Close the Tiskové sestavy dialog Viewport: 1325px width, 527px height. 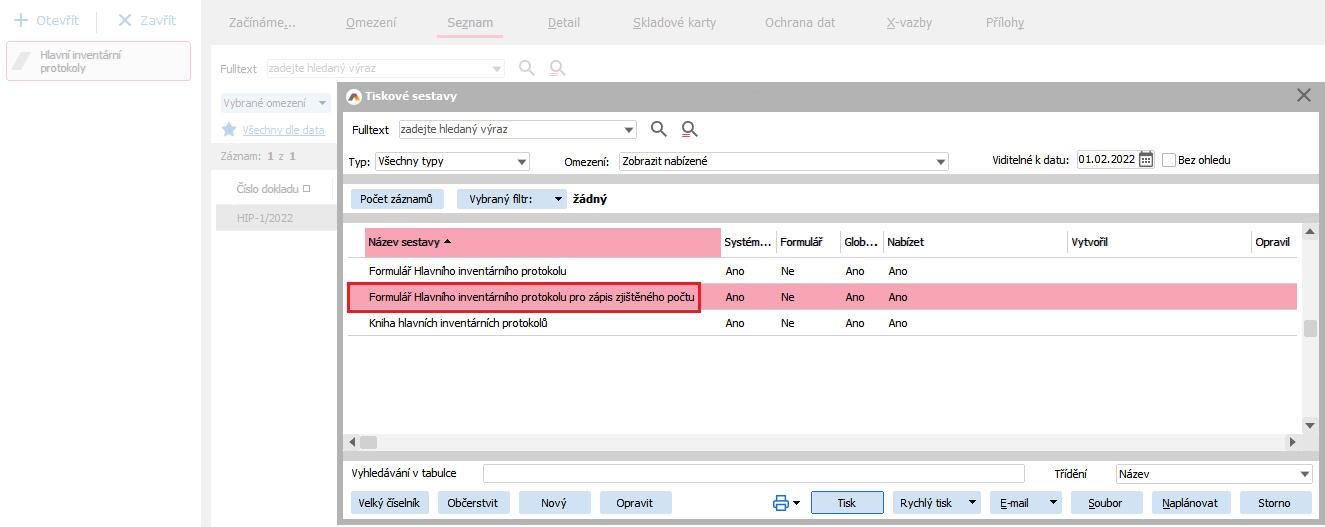pyautogui.click(x=1303, y=96)
